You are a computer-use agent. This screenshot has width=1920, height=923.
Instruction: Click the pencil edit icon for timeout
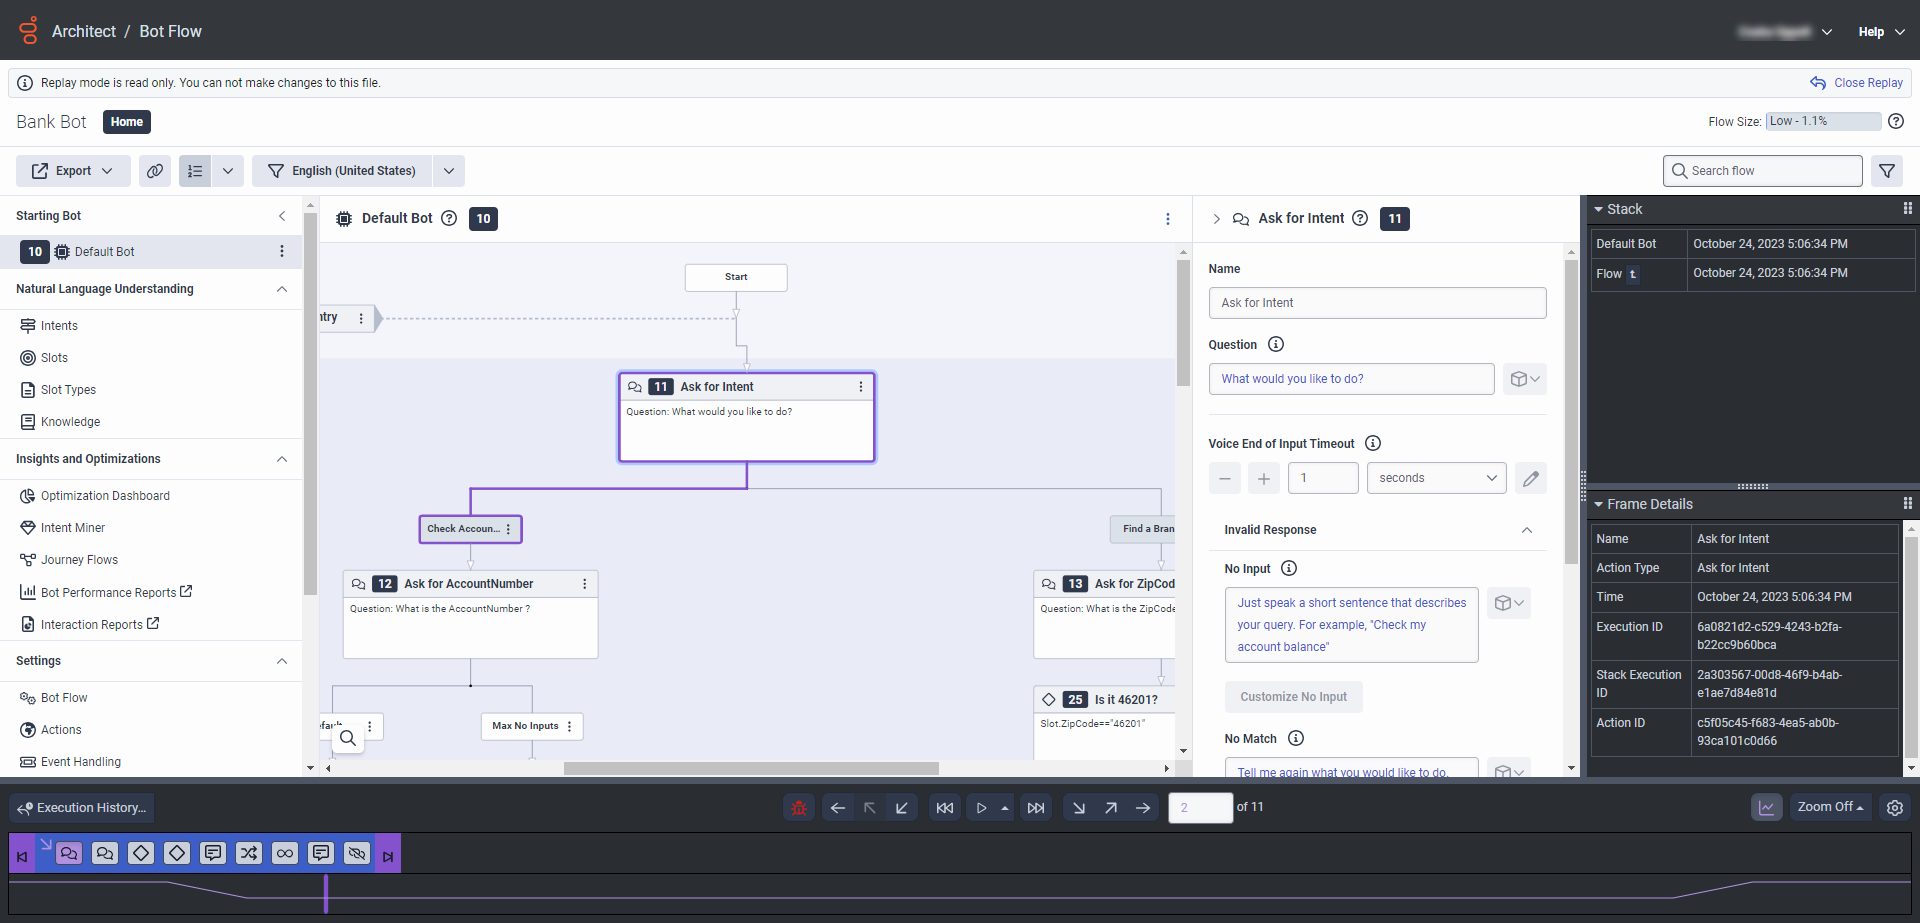pos(1530,478)
